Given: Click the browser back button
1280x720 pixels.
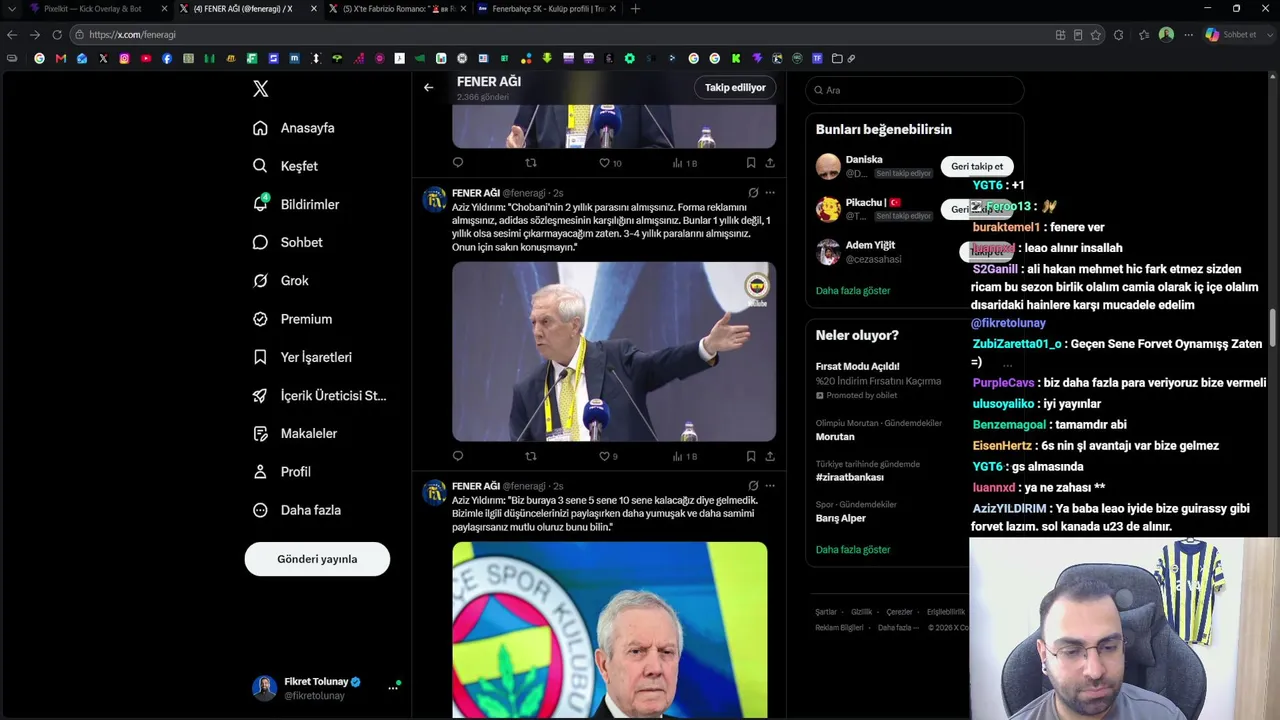Looking at the screenshot, I should tap(12, 35).
